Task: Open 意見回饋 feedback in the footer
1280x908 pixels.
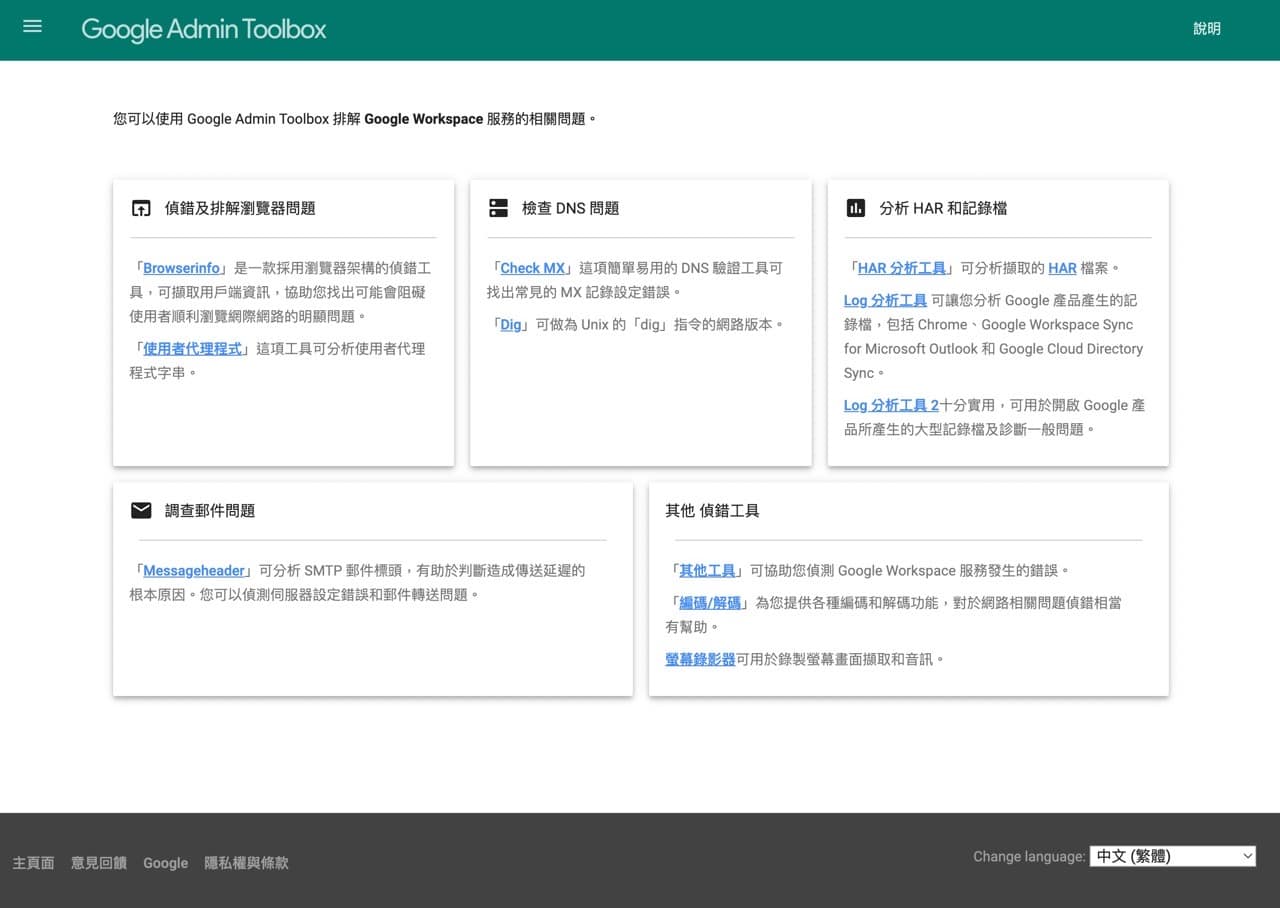Action: coord(99,863)
